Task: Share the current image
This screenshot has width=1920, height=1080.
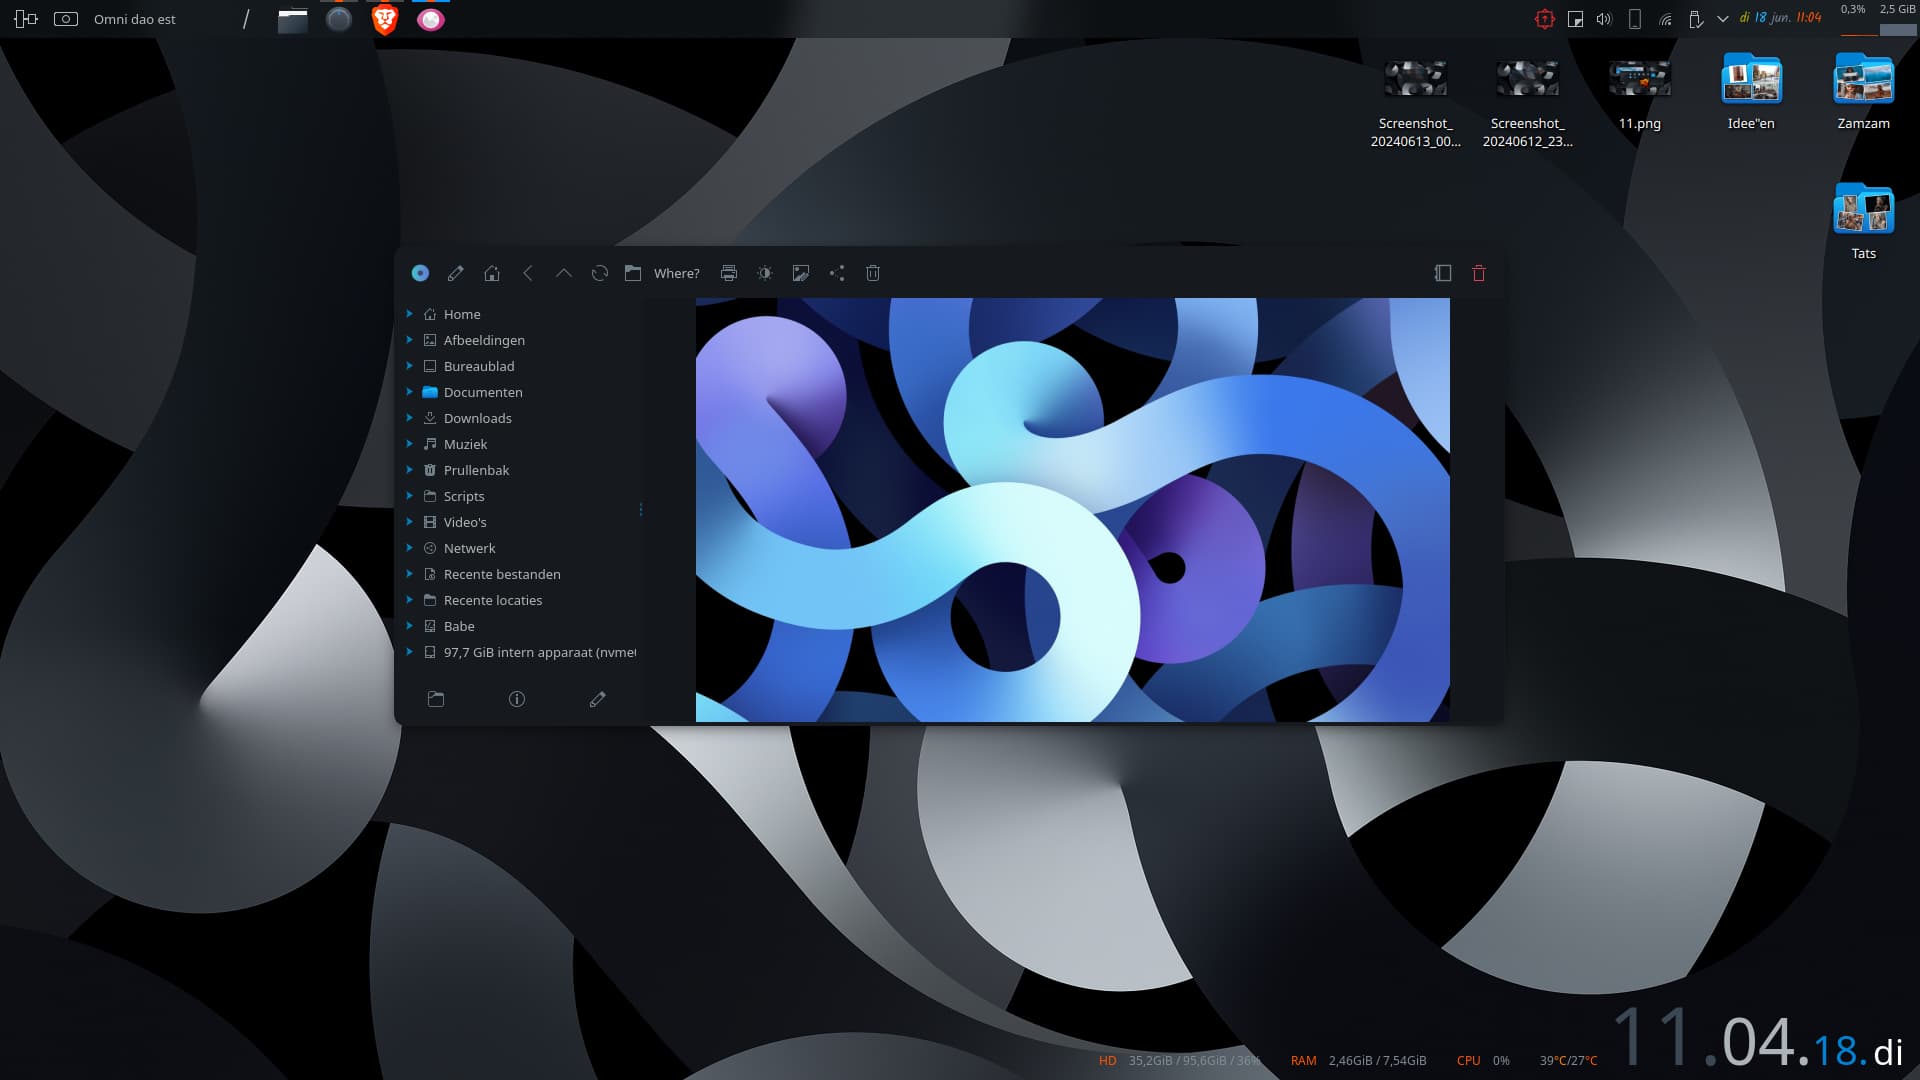Action: 837,273
